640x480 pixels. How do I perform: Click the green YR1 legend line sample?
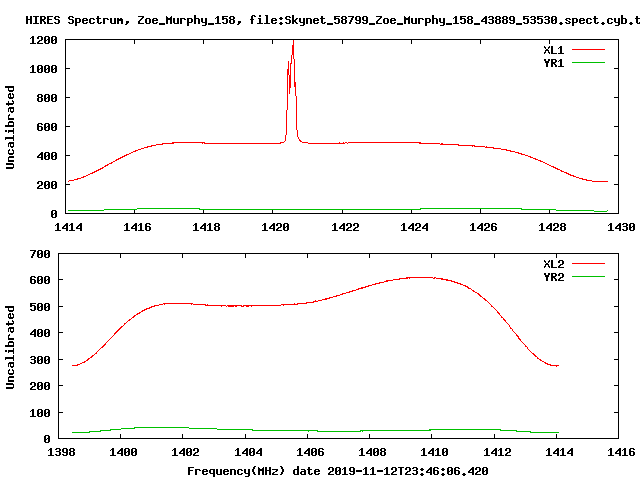coord(588,63)
